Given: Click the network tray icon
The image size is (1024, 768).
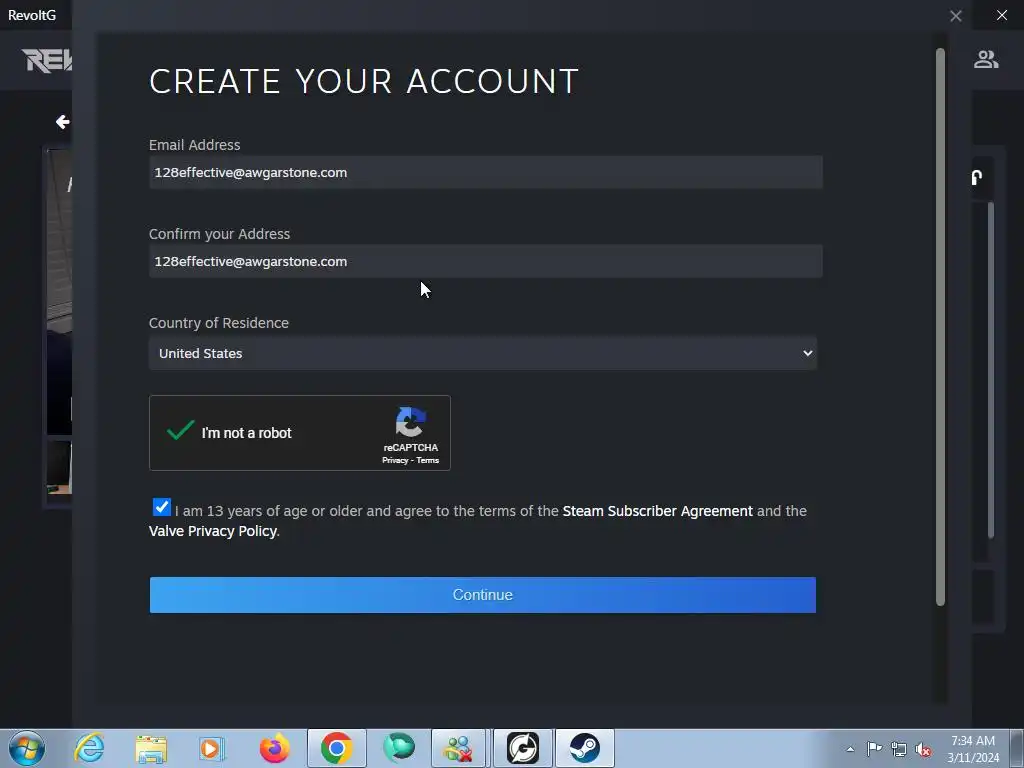Looking at the screenshot, I should pyautogui.click(x=899, y=749).
